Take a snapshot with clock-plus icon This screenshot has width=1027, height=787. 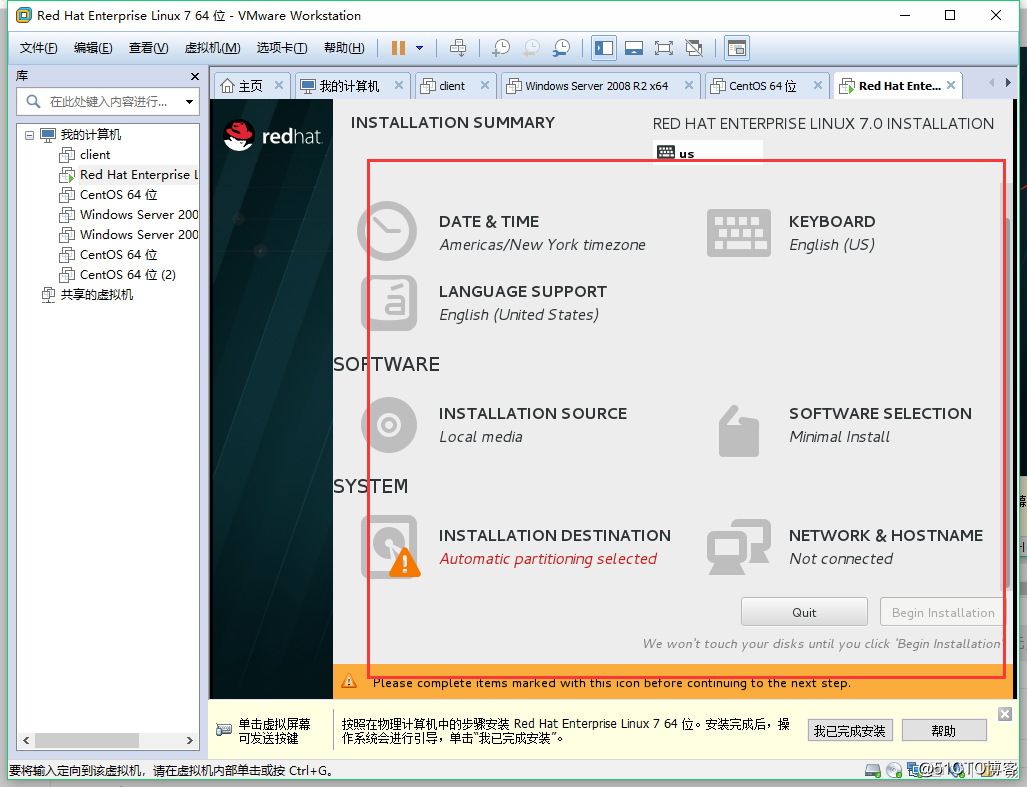click(x=501, y=48)
